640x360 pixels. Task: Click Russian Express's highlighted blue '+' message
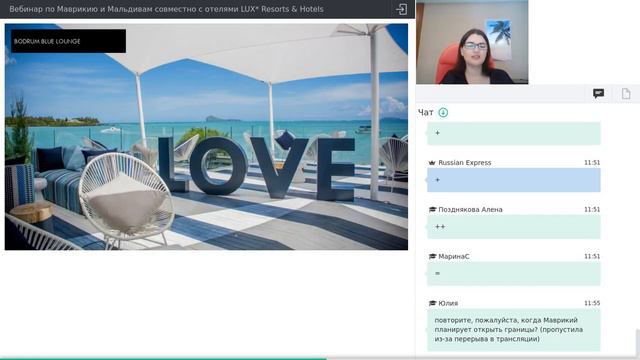point(513,180)
